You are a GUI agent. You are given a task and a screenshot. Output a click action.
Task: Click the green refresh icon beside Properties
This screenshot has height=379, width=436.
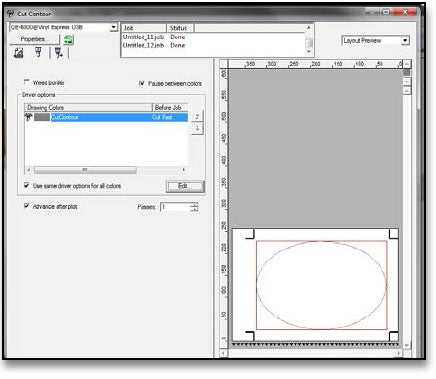click(68, 40)
